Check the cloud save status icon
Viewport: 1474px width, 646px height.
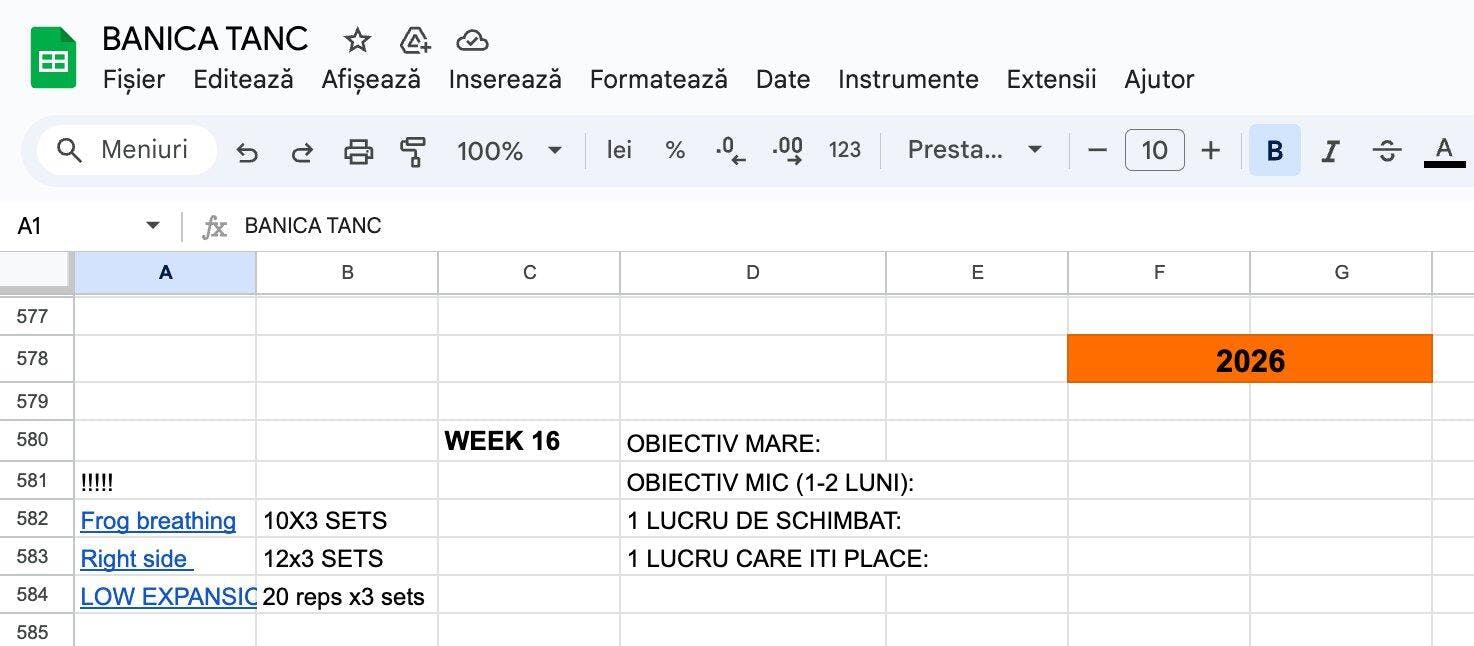click(471, 40)
